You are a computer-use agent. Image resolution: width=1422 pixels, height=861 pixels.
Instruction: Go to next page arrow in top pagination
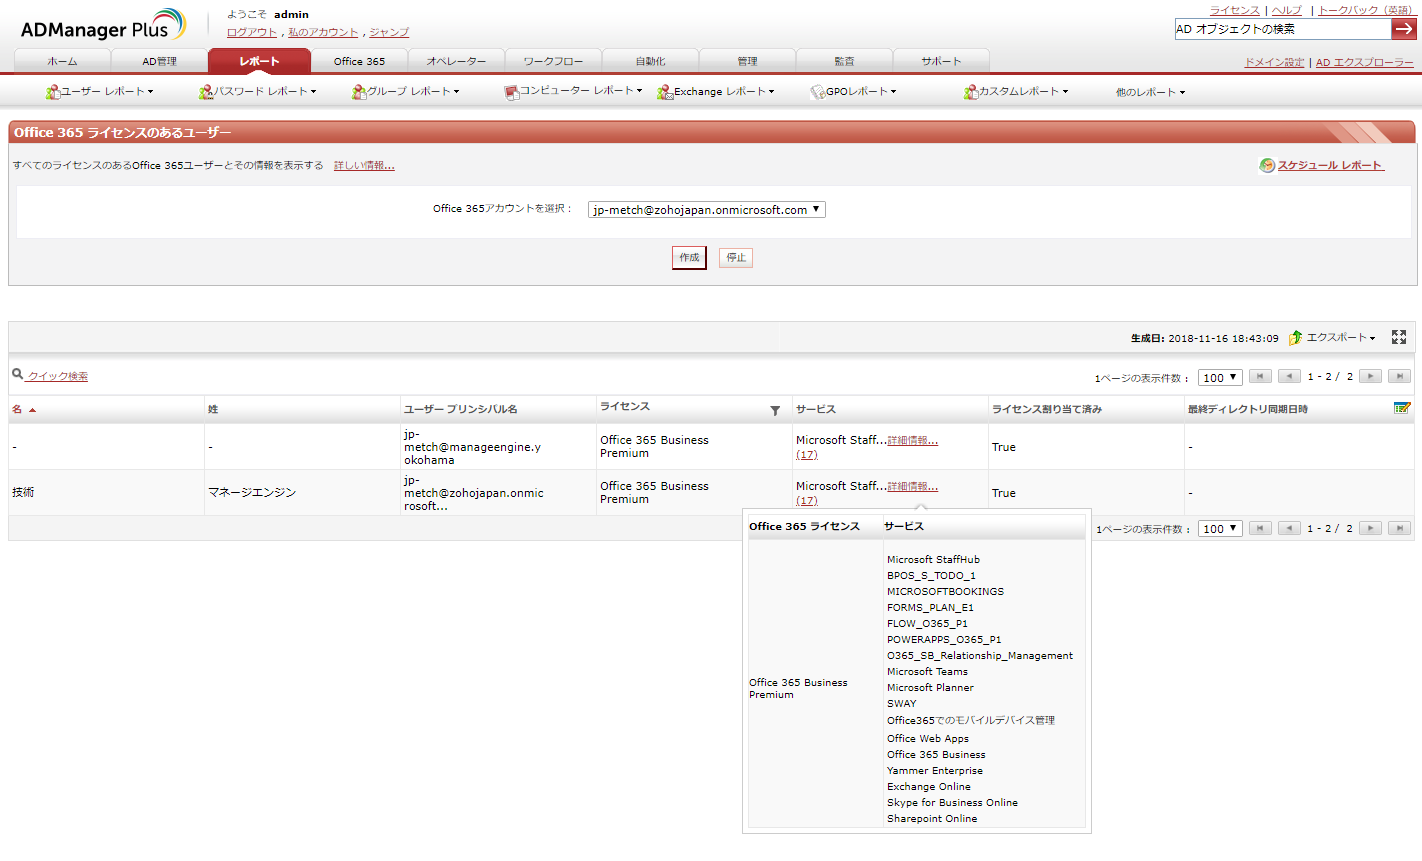pyautogui.click(x=1371, y=377)
